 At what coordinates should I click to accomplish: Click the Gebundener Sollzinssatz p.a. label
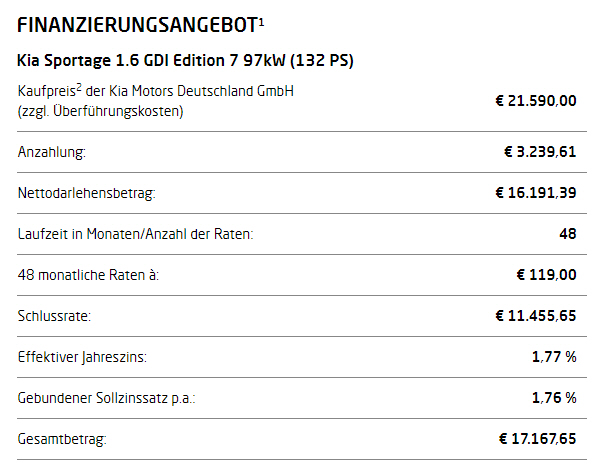(106, 398)
